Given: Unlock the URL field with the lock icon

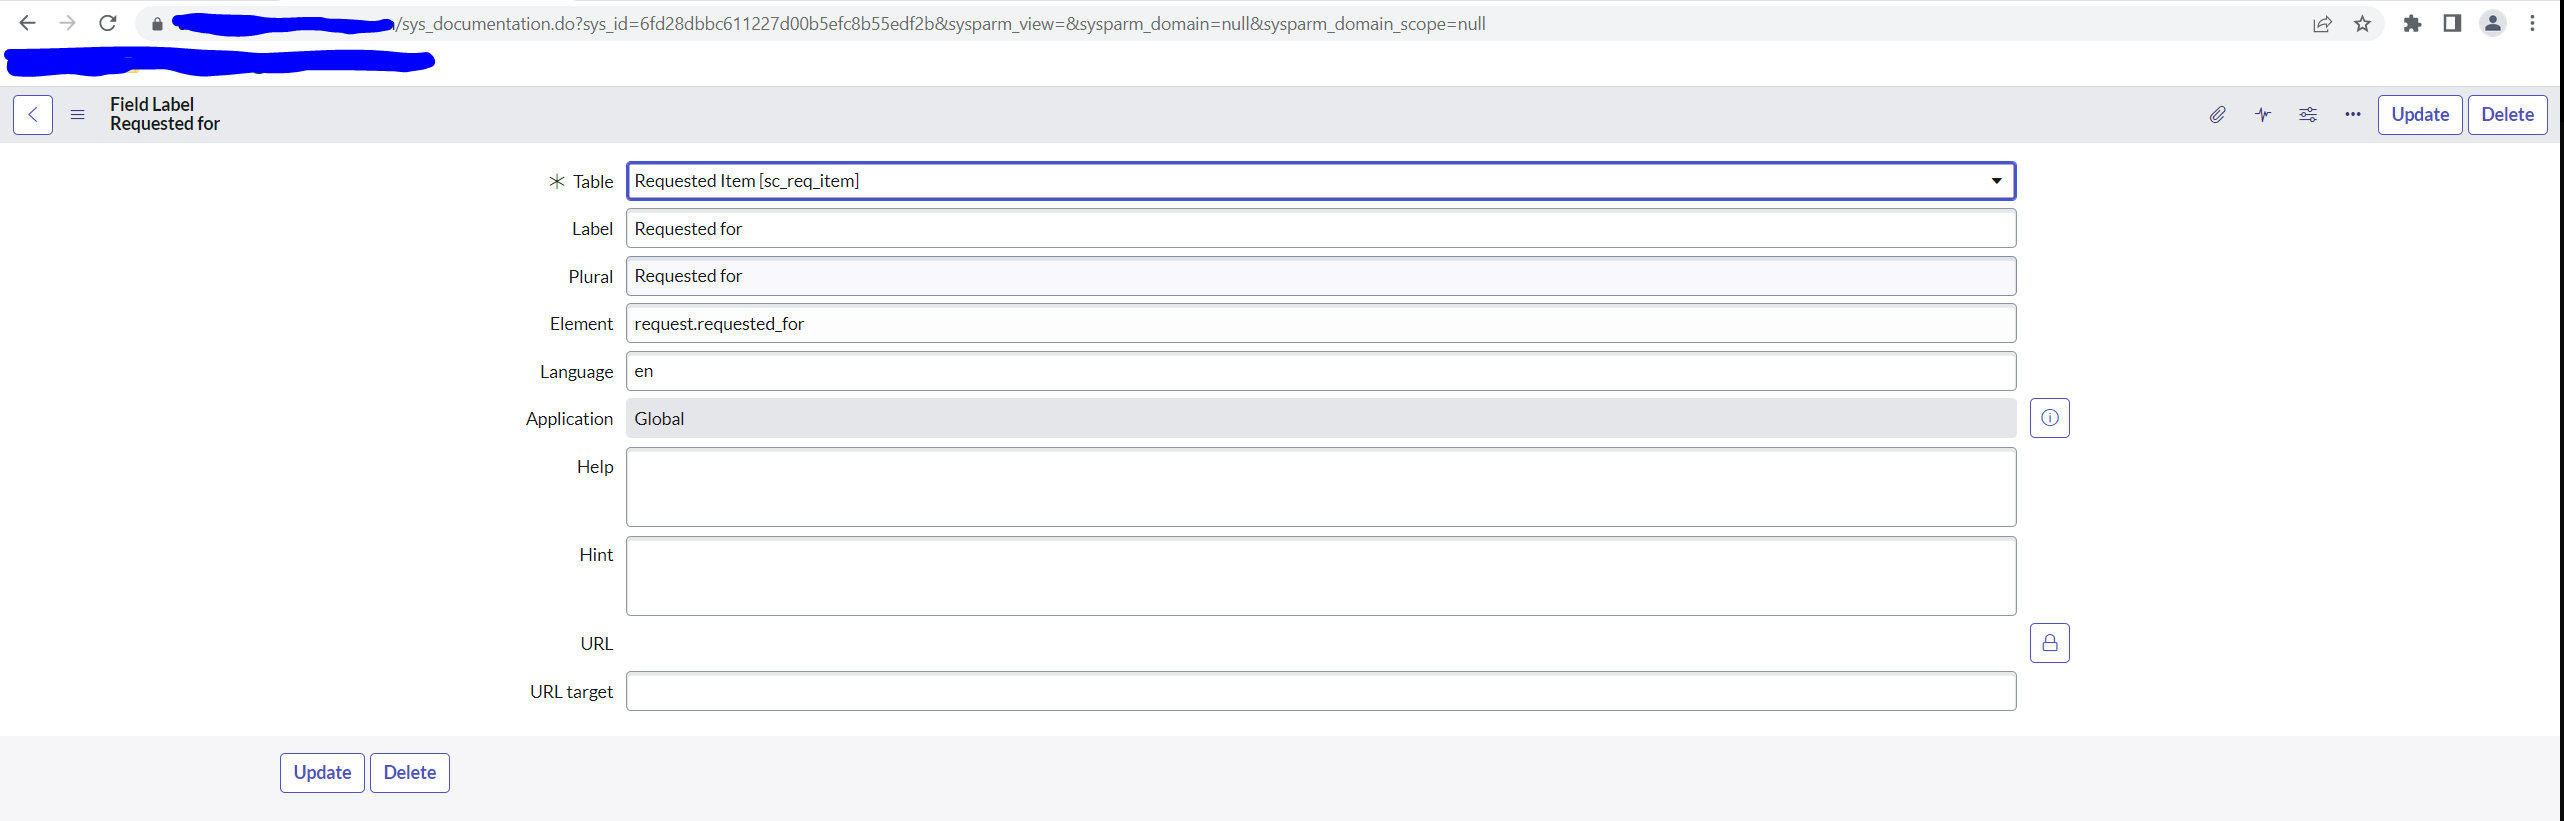Looking at the screenshot, I should click(2050, 643).
